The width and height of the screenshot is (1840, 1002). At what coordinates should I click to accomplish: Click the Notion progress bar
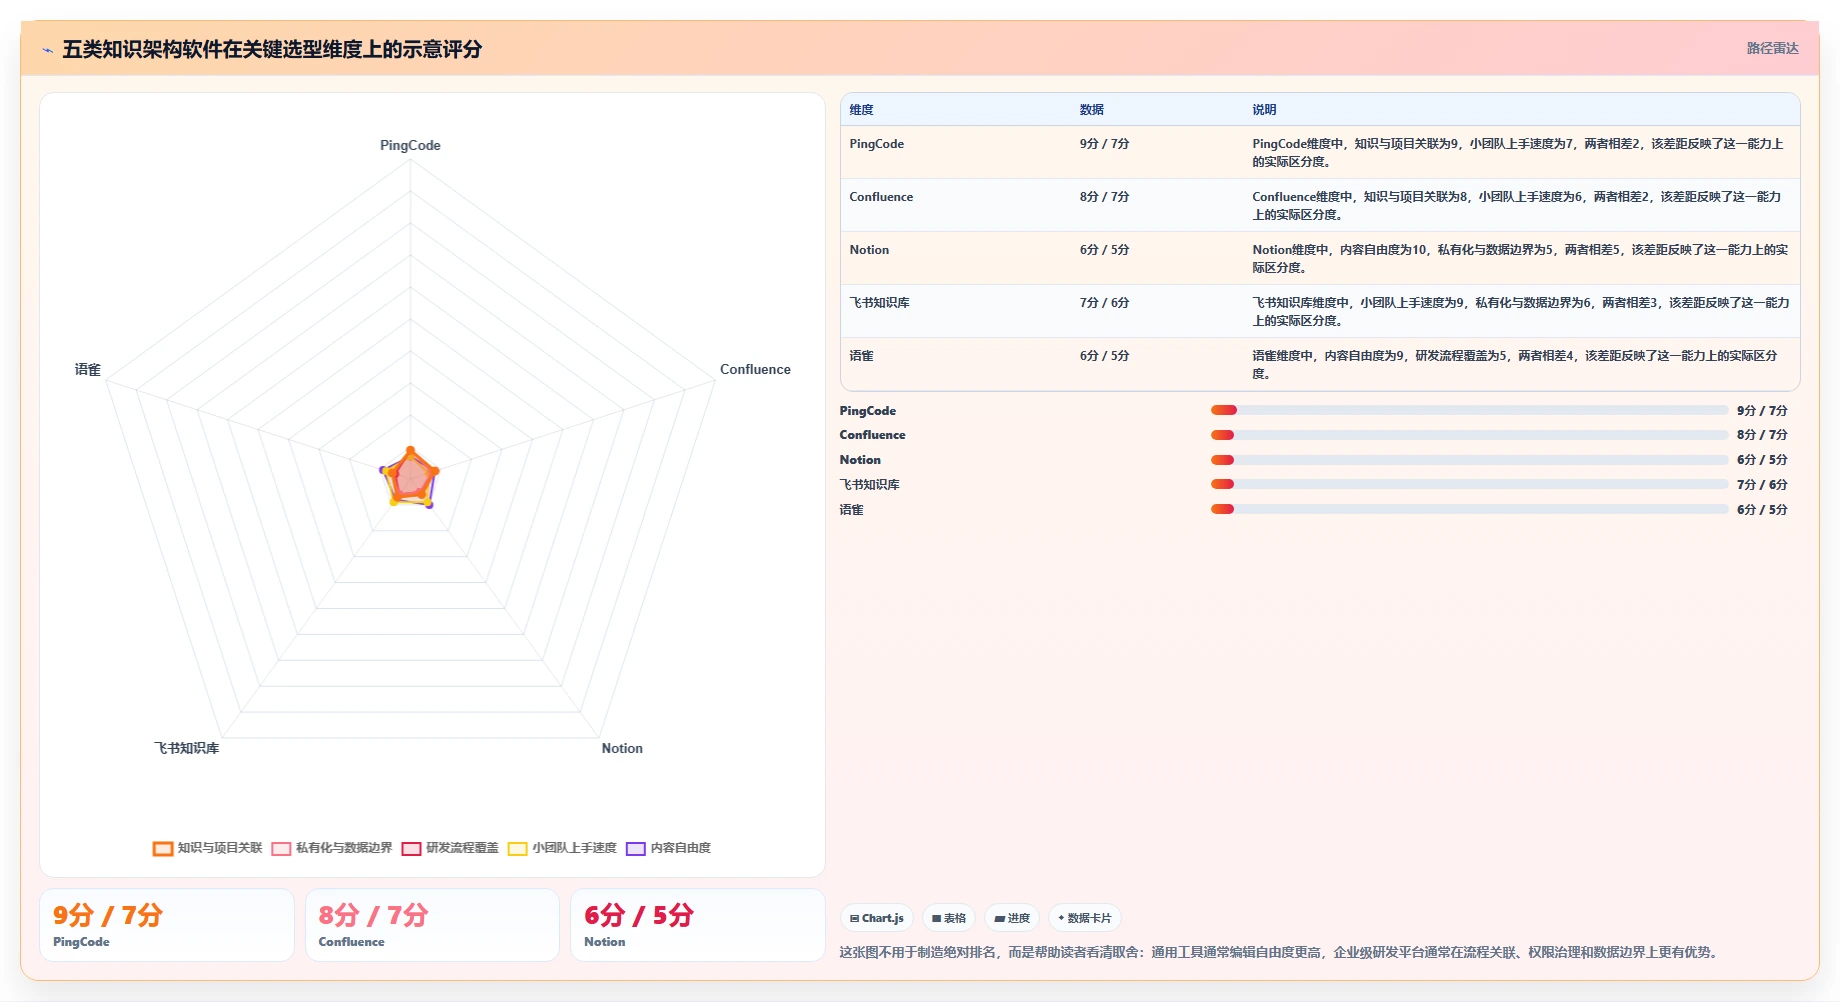pyautogui.click(x=1469, y=460)
